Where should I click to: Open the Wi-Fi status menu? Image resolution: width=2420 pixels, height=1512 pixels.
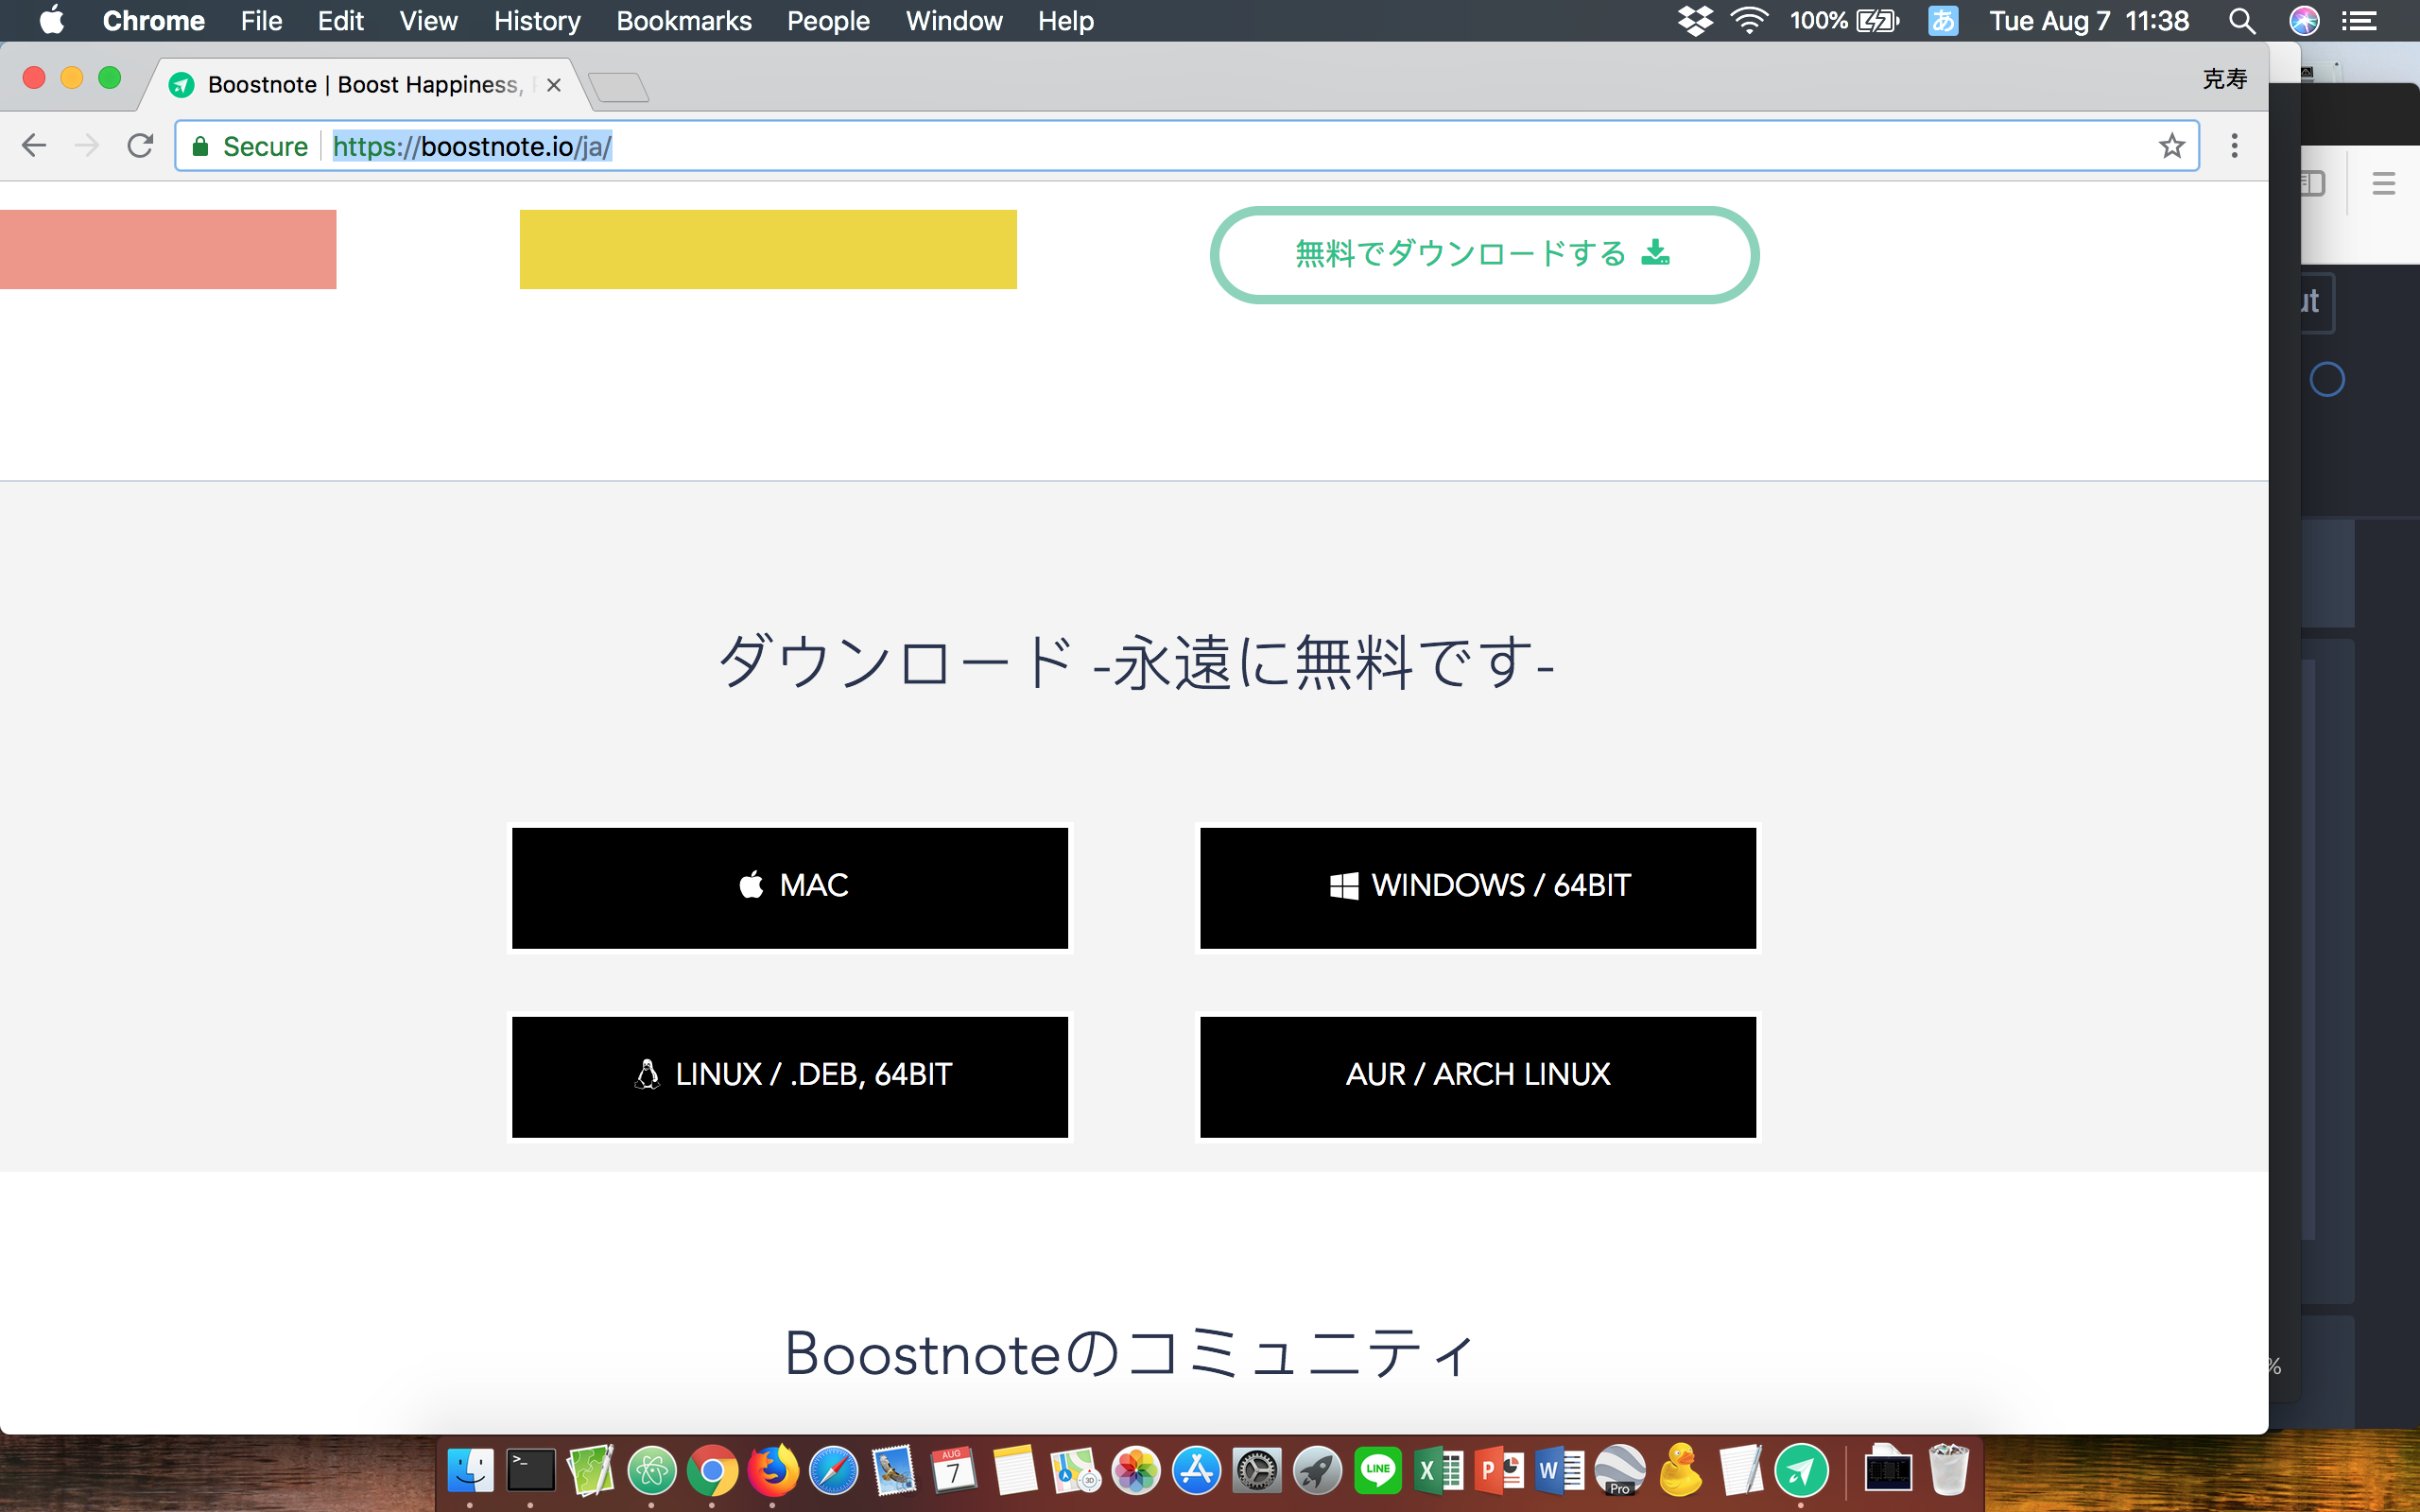[1749, 20]
